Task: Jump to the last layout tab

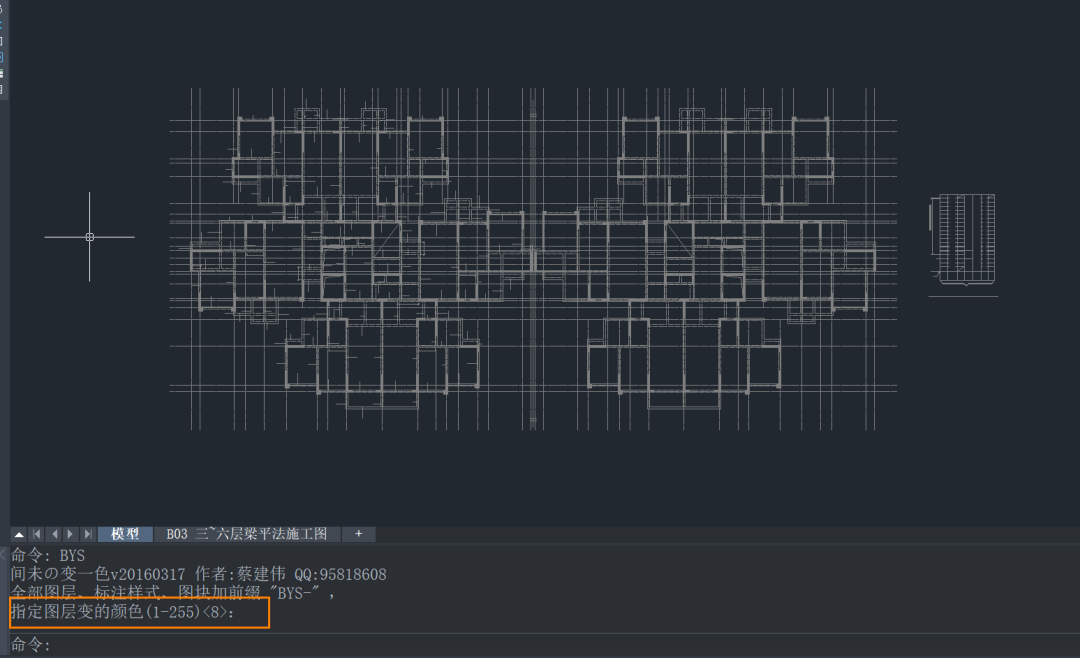Action: [87, 535]
